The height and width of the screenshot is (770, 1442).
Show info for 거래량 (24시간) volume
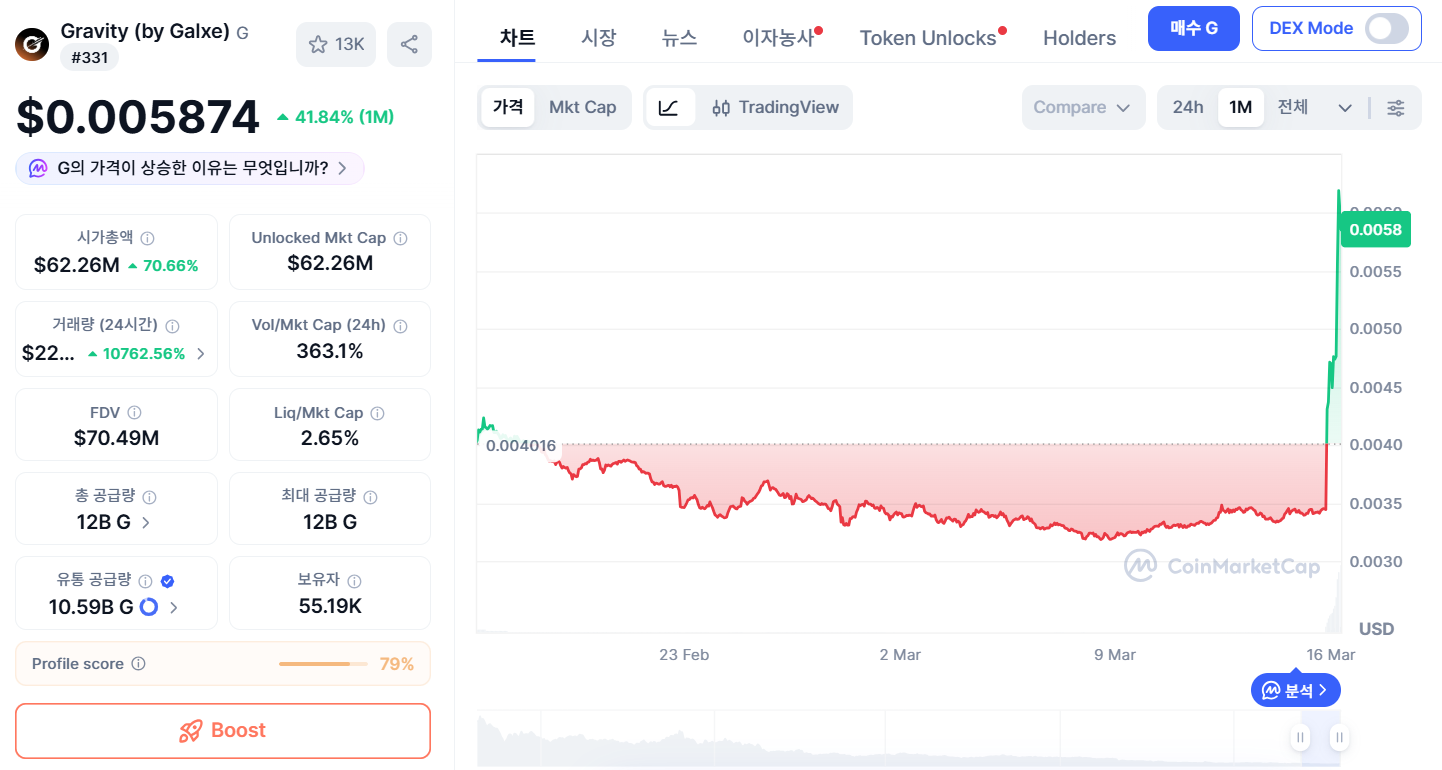tap(172, 326)
